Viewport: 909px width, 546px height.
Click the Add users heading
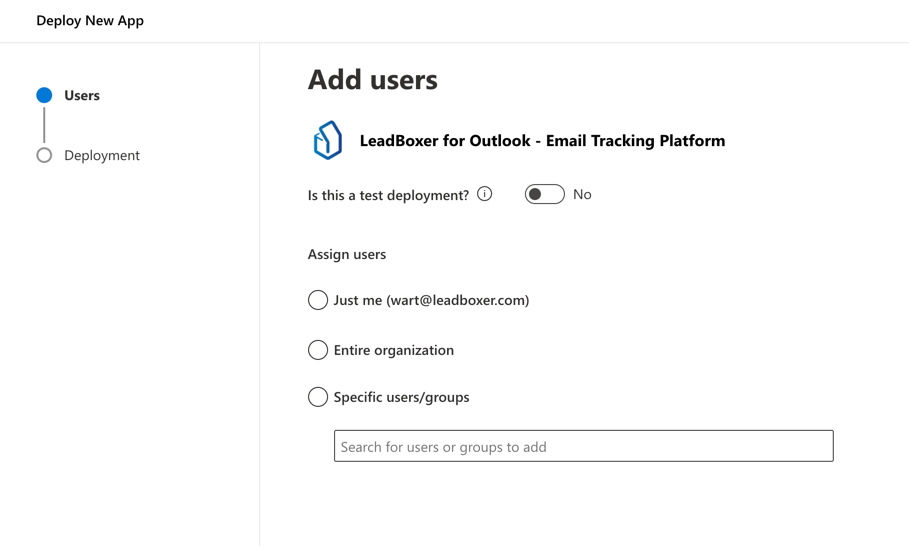372,79
